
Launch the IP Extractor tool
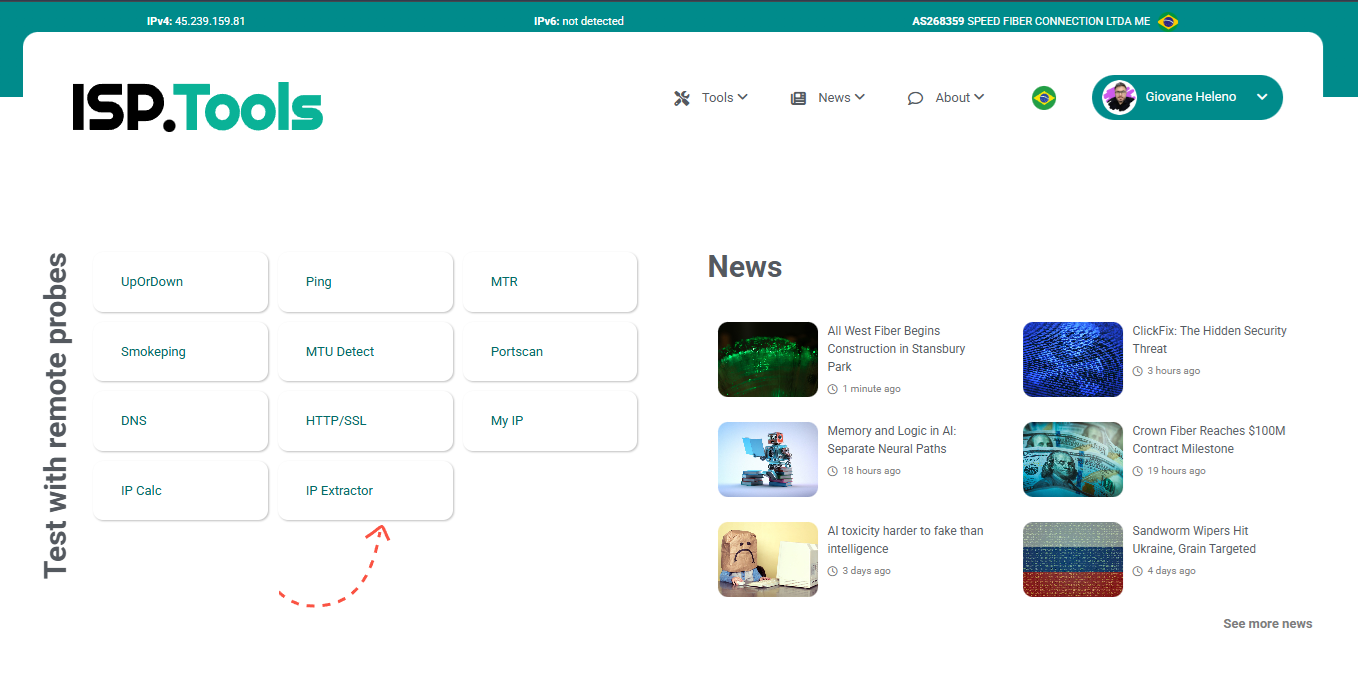365,490
